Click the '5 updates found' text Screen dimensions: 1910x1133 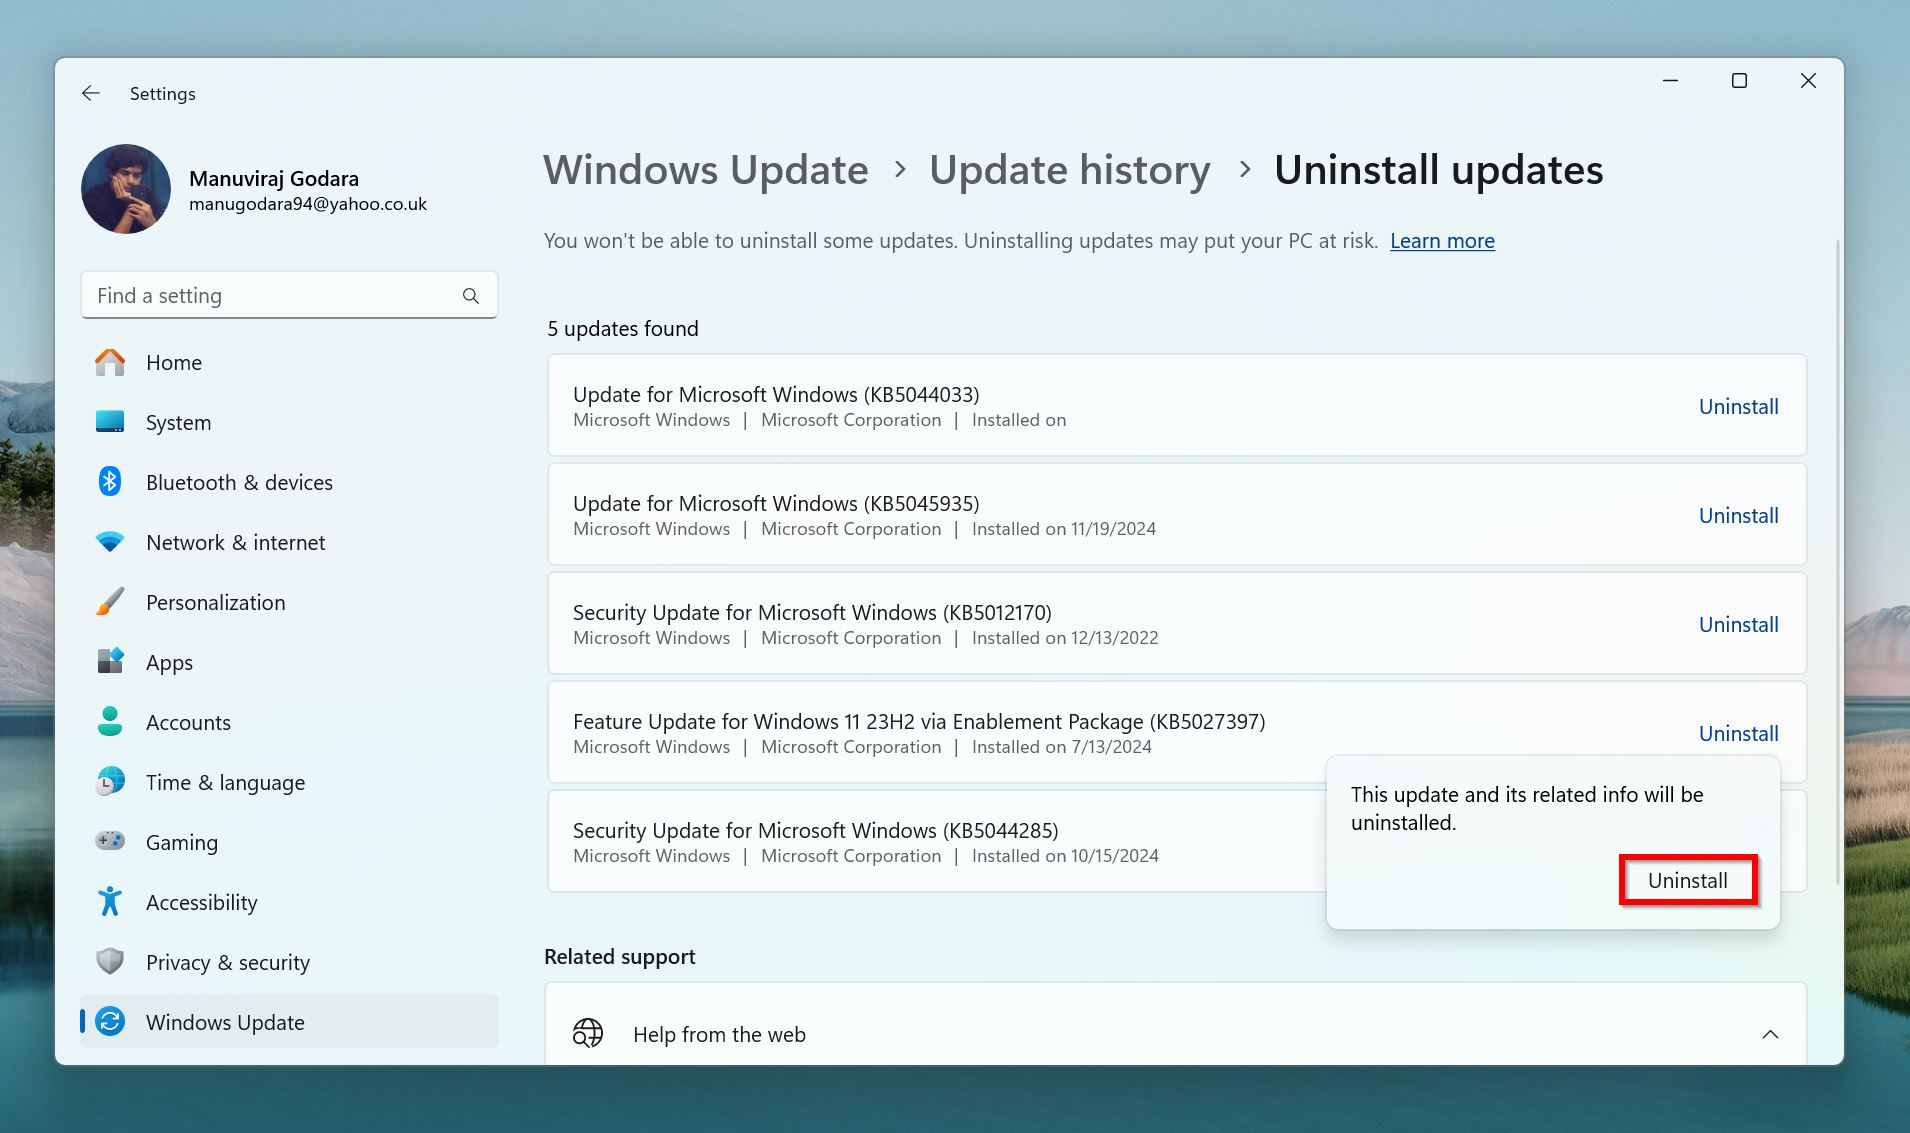(x=623, y=328)
